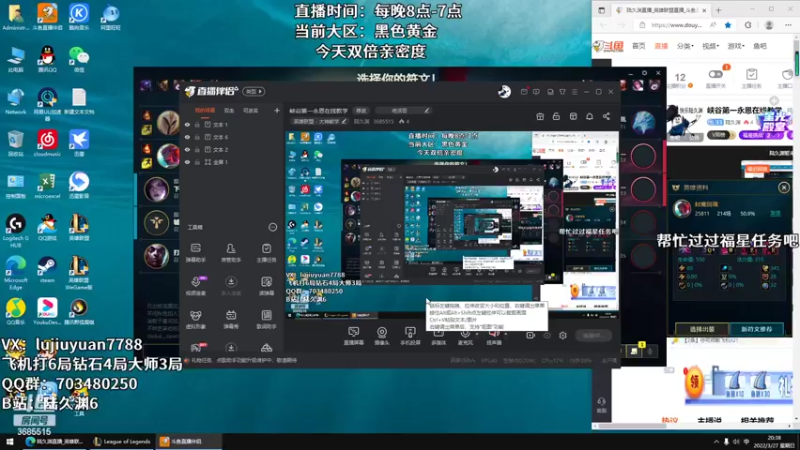Open the steam desktop icon
The height and width of the screenshot is (450, 800).
(47, 270)
